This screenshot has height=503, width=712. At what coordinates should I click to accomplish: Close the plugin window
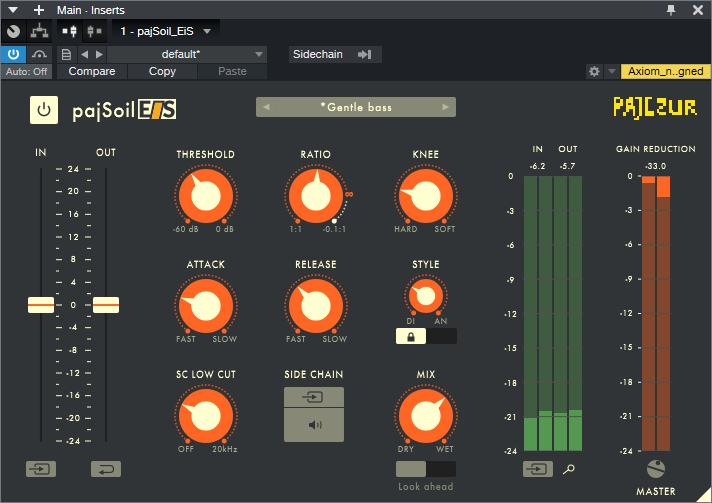tap(698, 10)
